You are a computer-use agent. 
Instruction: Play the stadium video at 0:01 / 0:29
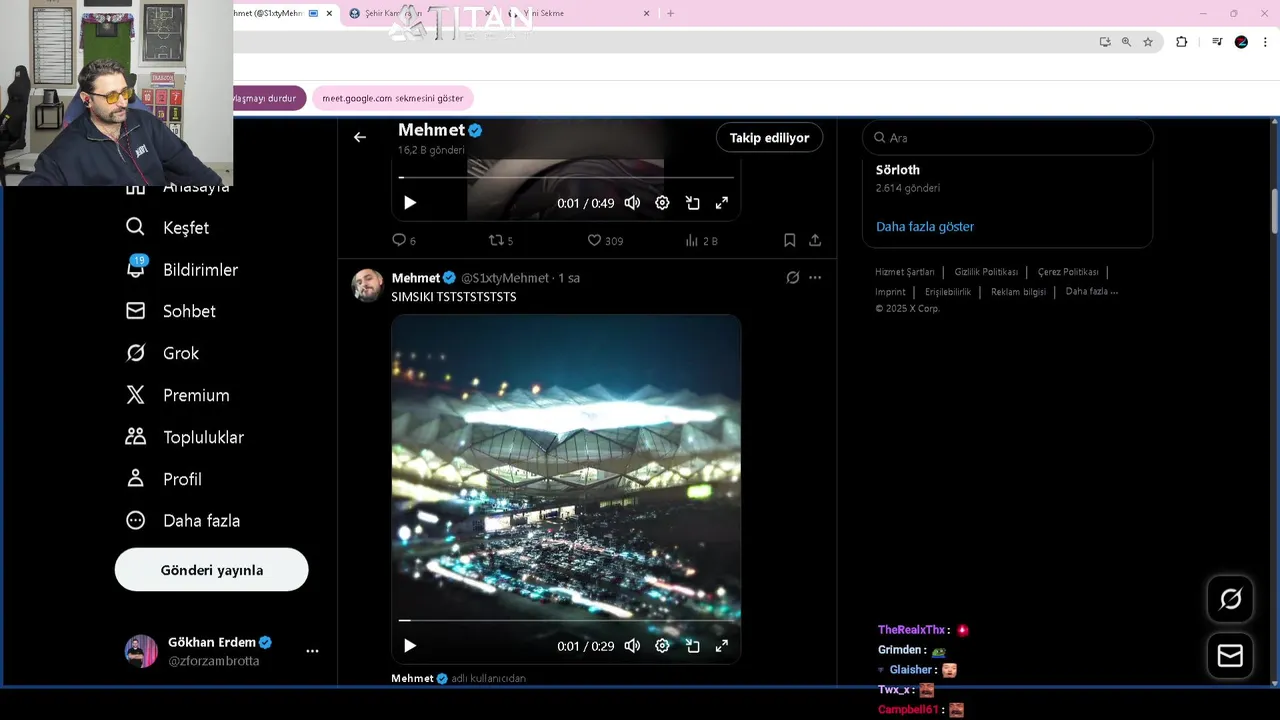(x=410, y=646)
